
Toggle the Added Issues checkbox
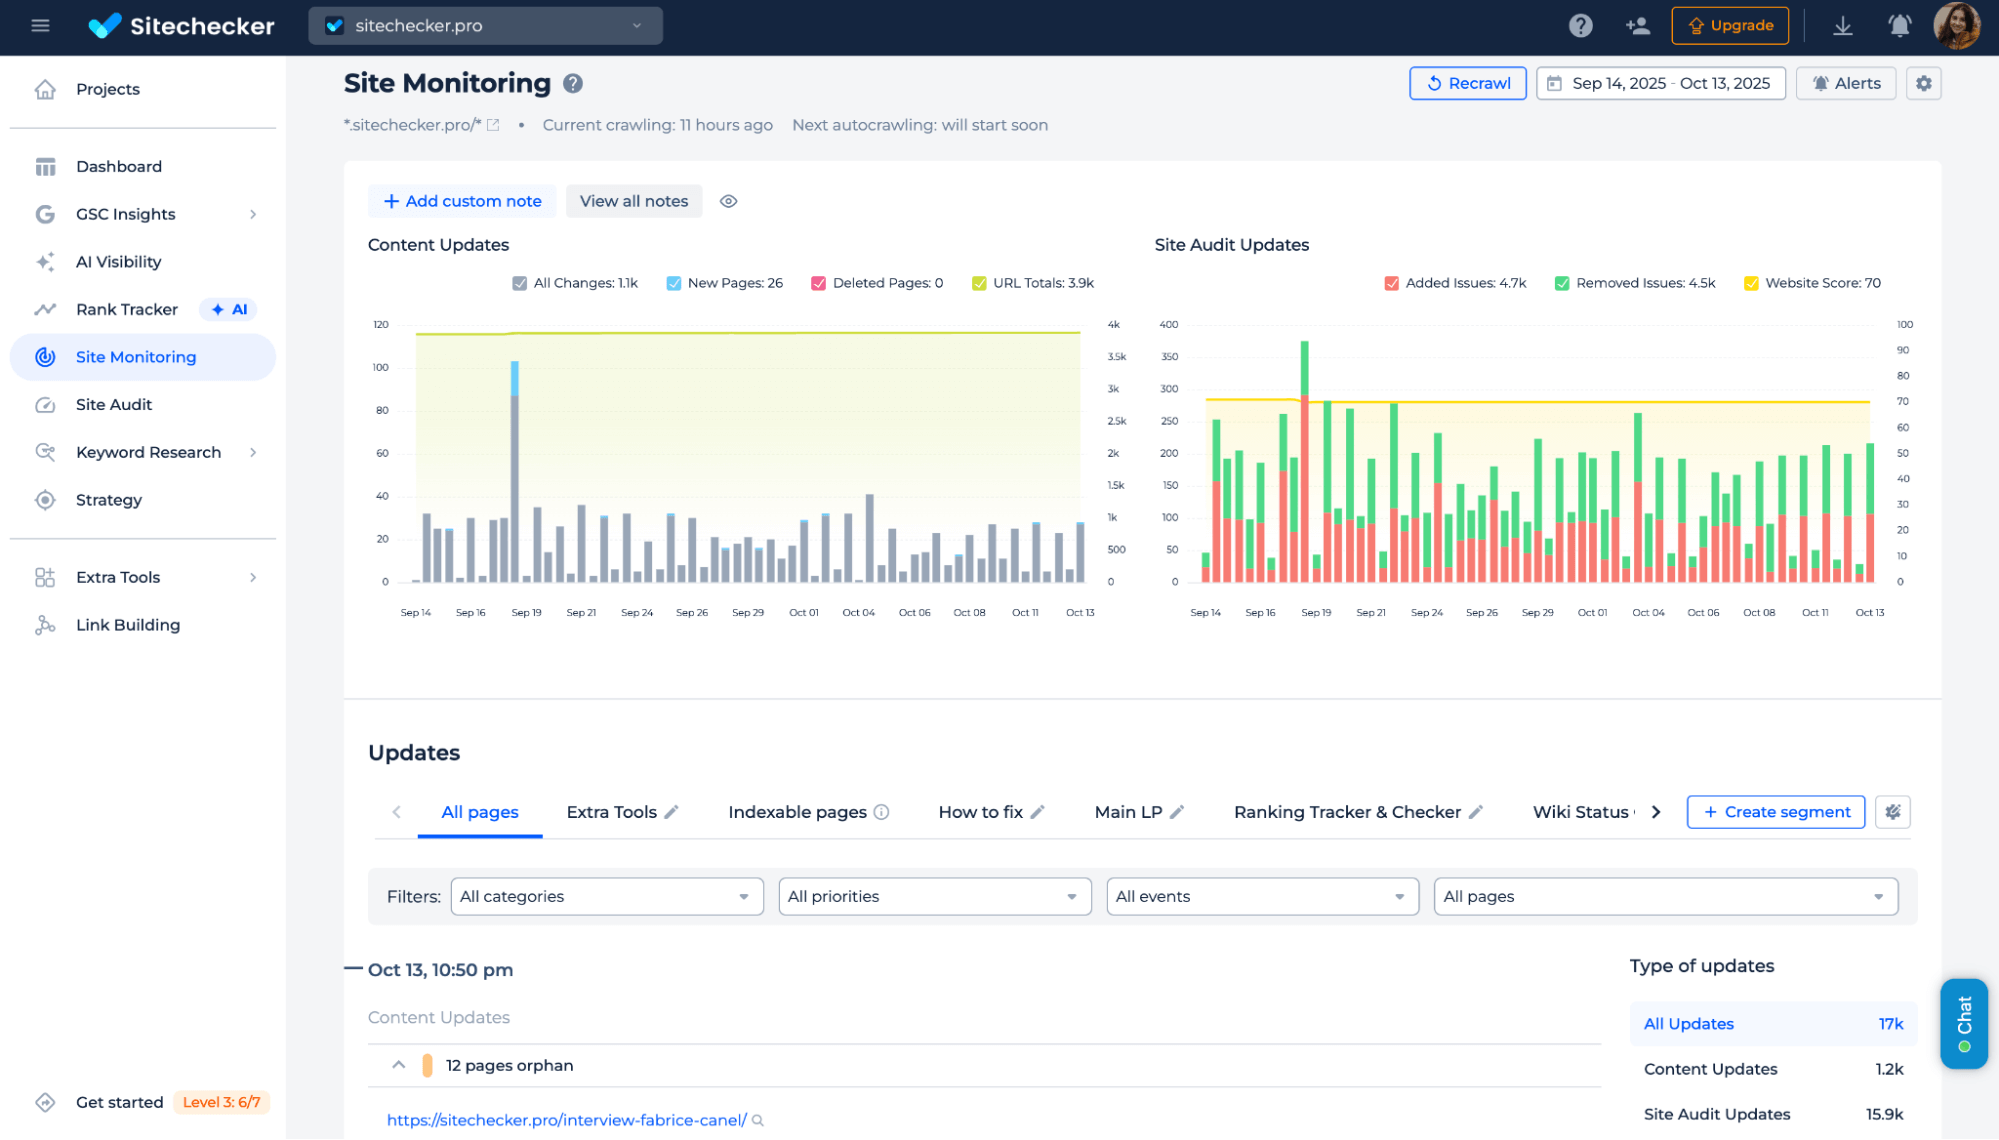1391,284
